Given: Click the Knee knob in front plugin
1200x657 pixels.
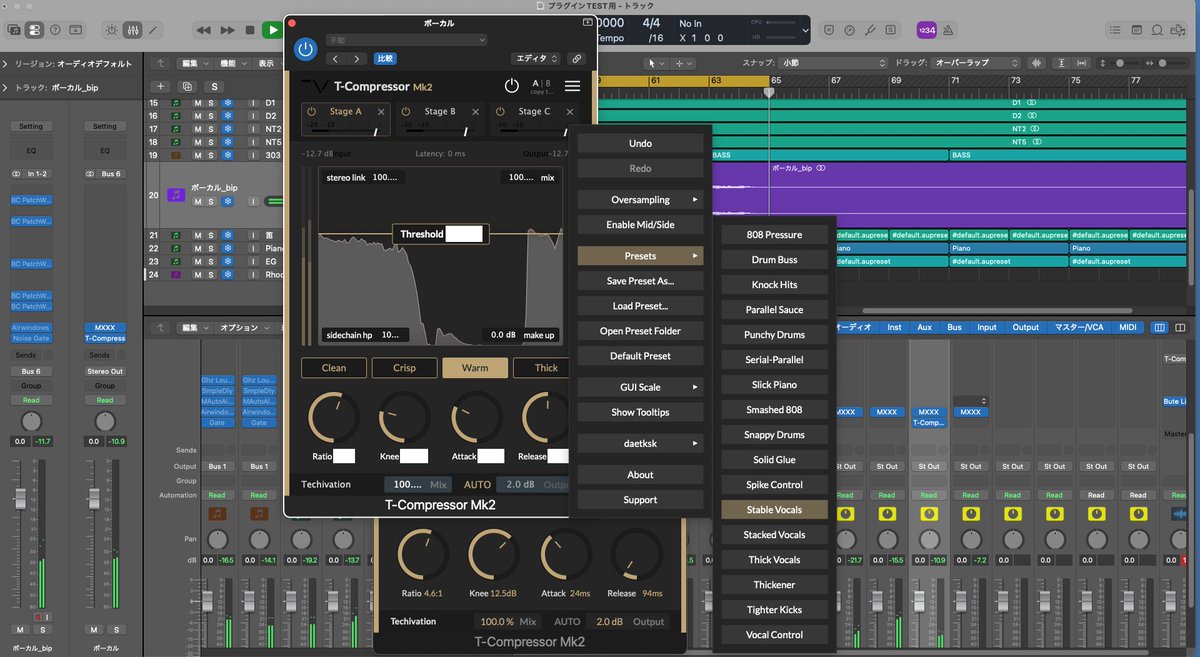Looking at the screenshot, I should click(404, 418).
